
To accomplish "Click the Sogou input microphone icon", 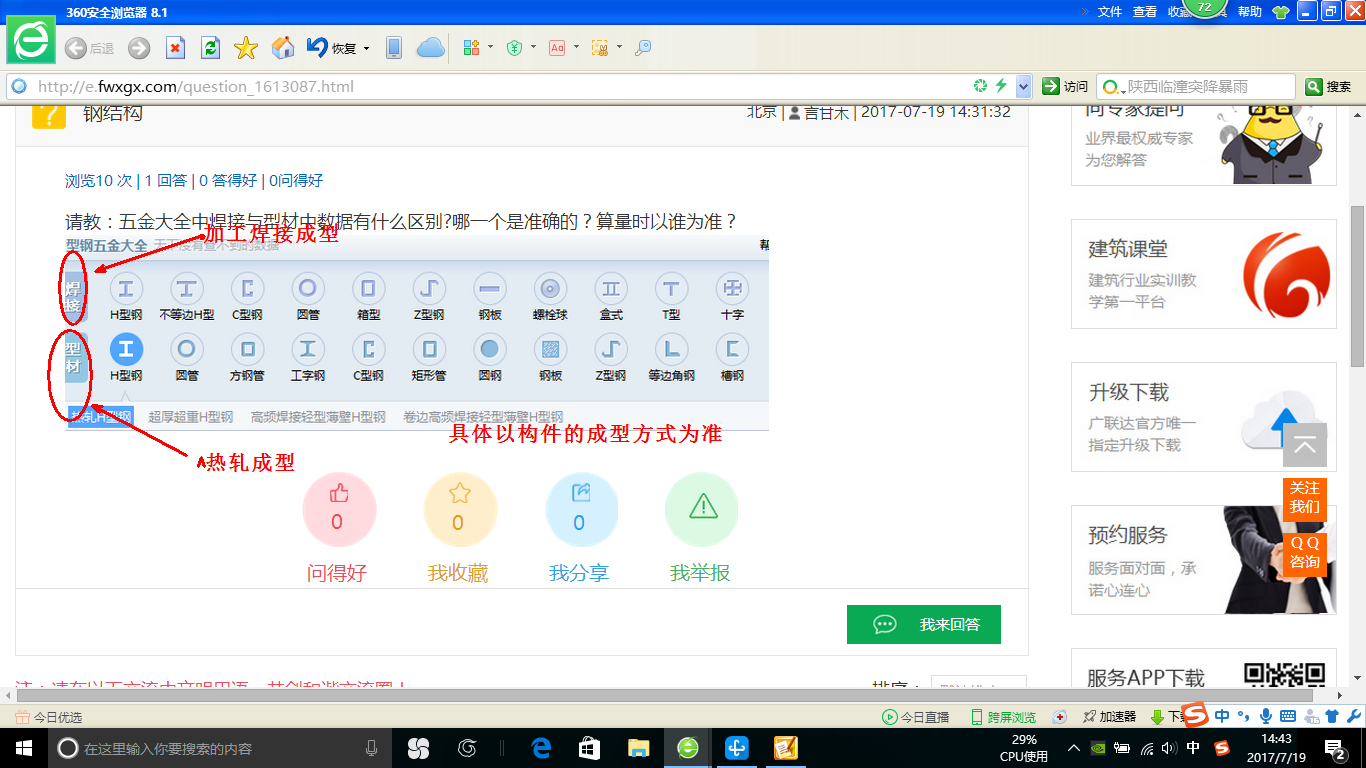I will coord(1266,716).
